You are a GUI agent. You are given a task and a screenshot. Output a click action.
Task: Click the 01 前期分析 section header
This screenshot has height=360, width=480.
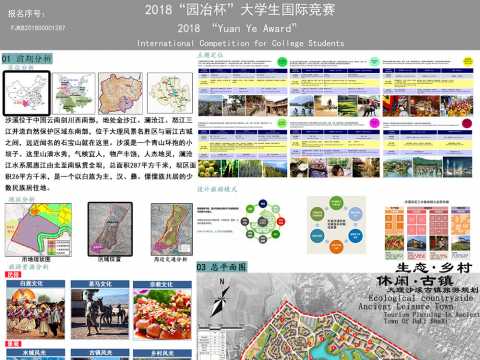[x=27, y=59]
